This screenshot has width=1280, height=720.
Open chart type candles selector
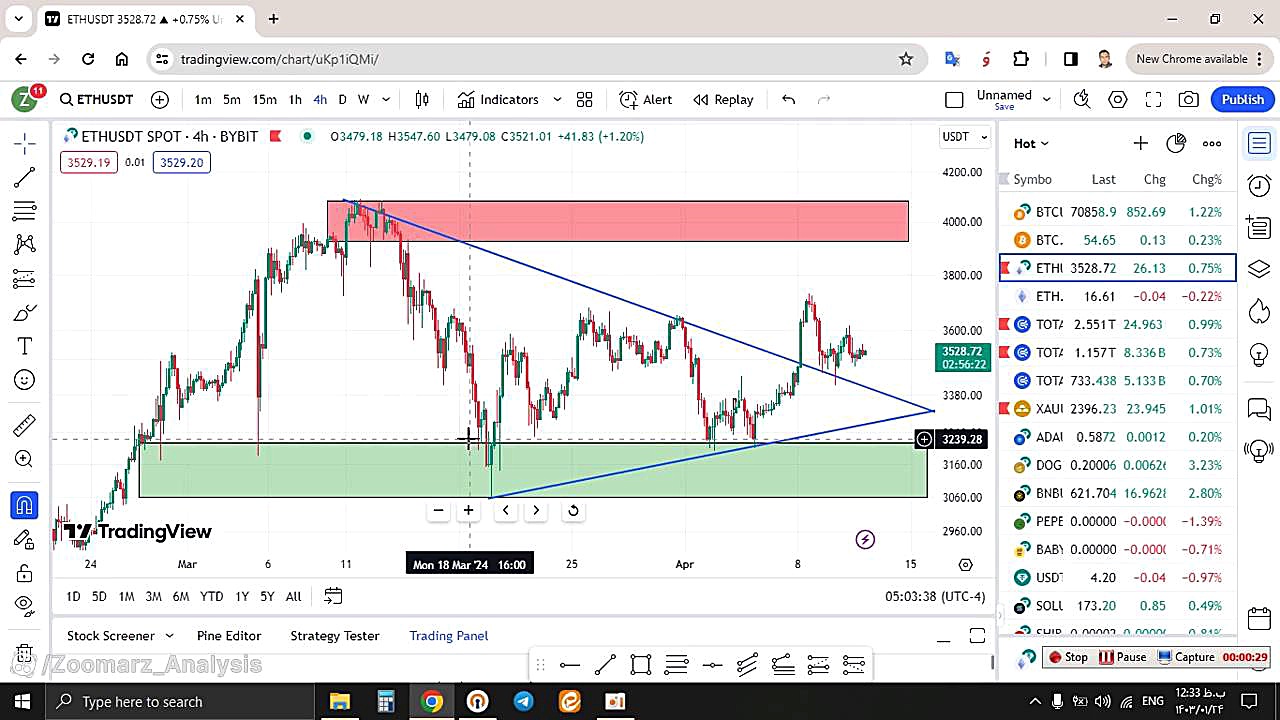pos(422,99)
